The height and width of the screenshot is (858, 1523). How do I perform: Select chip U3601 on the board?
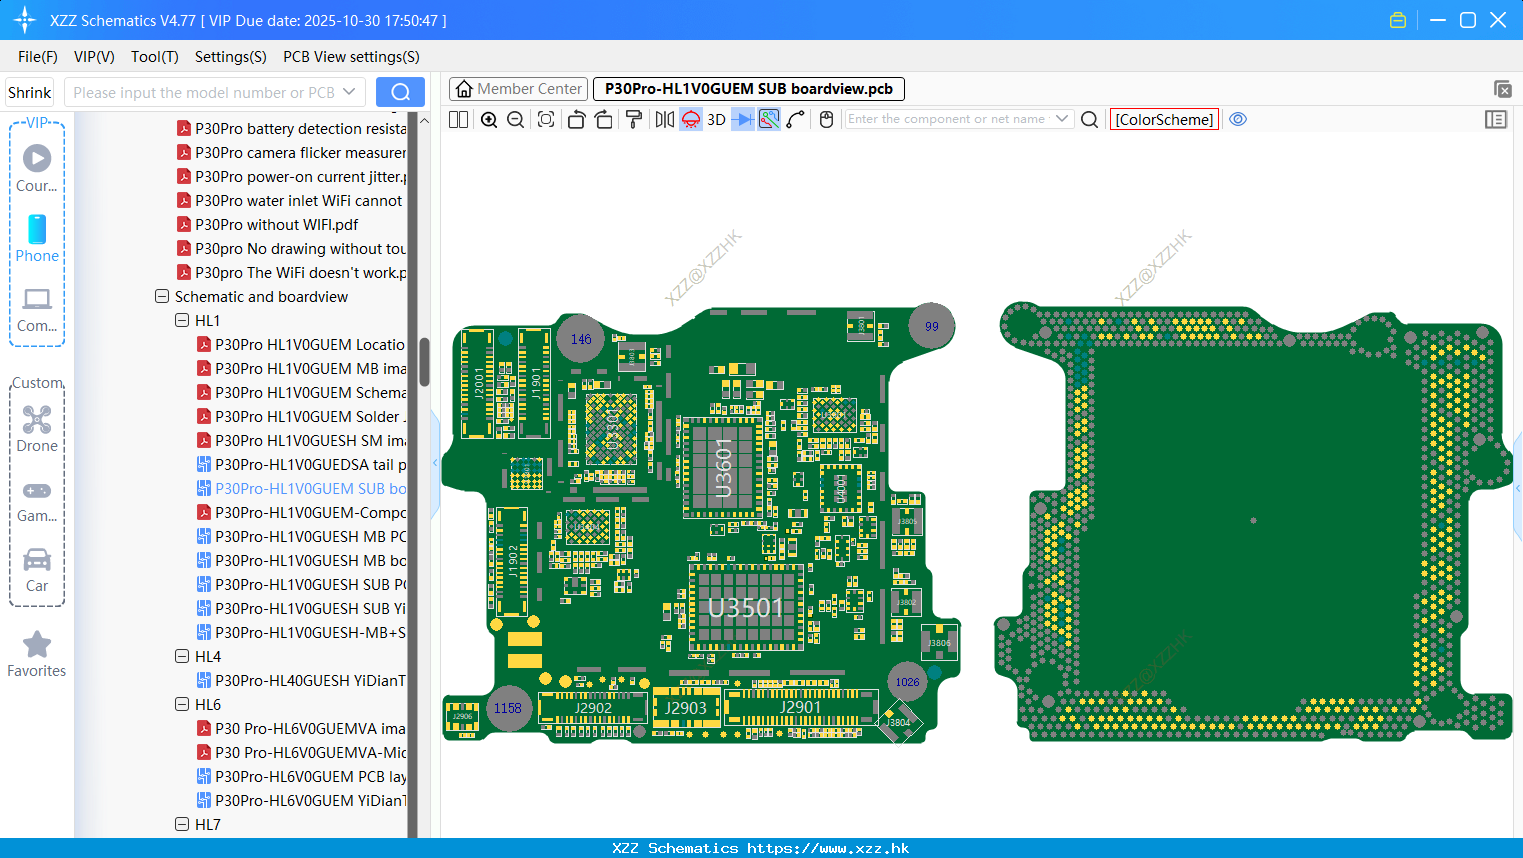tap(723, 469)
